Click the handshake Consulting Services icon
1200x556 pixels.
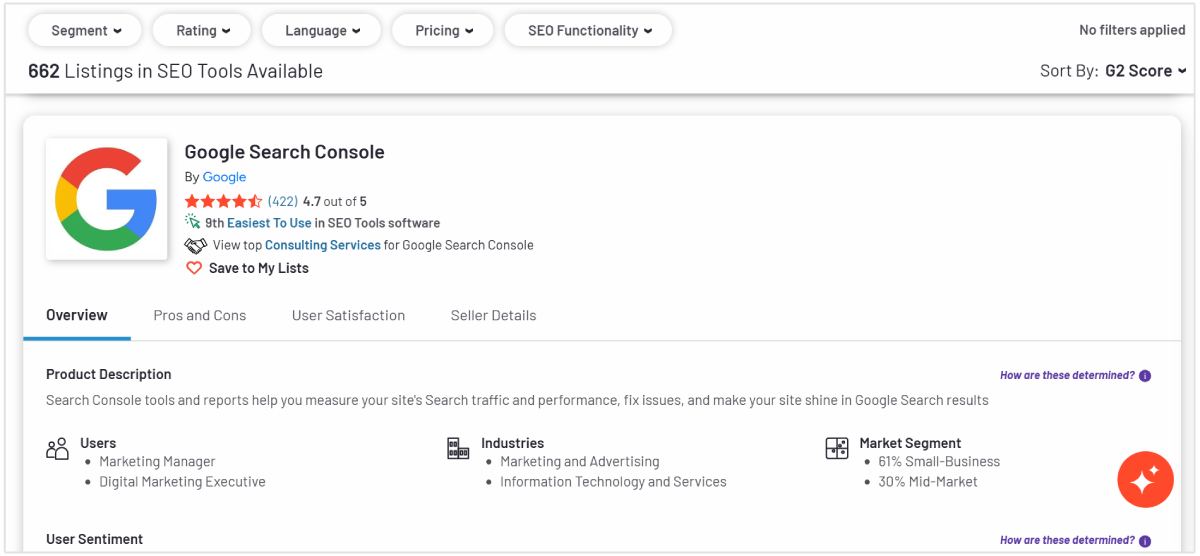coord(196,245)
